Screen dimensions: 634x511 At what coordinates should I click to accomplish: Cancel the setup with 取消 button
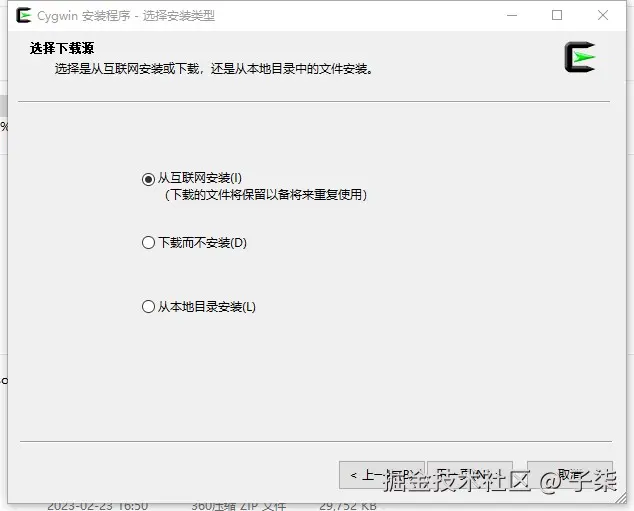pos(570,475)
